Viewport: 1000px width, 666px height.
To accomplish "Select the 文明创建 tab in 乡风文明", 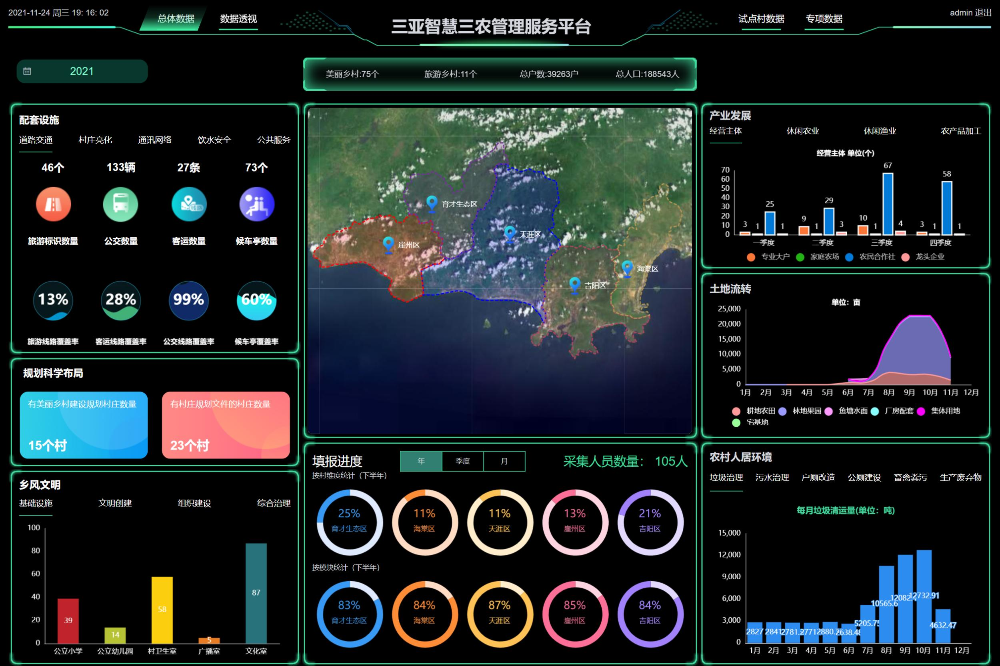I will (x=115, y=503).
